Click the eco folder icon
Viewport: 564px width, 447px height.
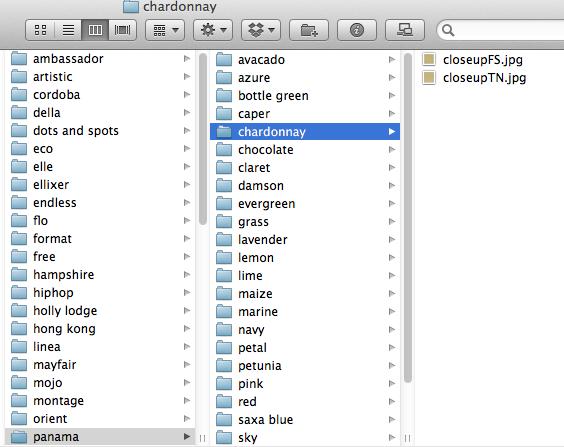[x=19, y=149]
